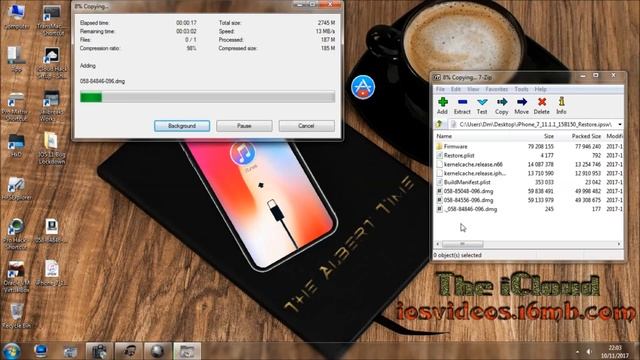Open the 058-84846 dmg file desktop icon
This screenshot has width=640, height=360.
point(51,231)
